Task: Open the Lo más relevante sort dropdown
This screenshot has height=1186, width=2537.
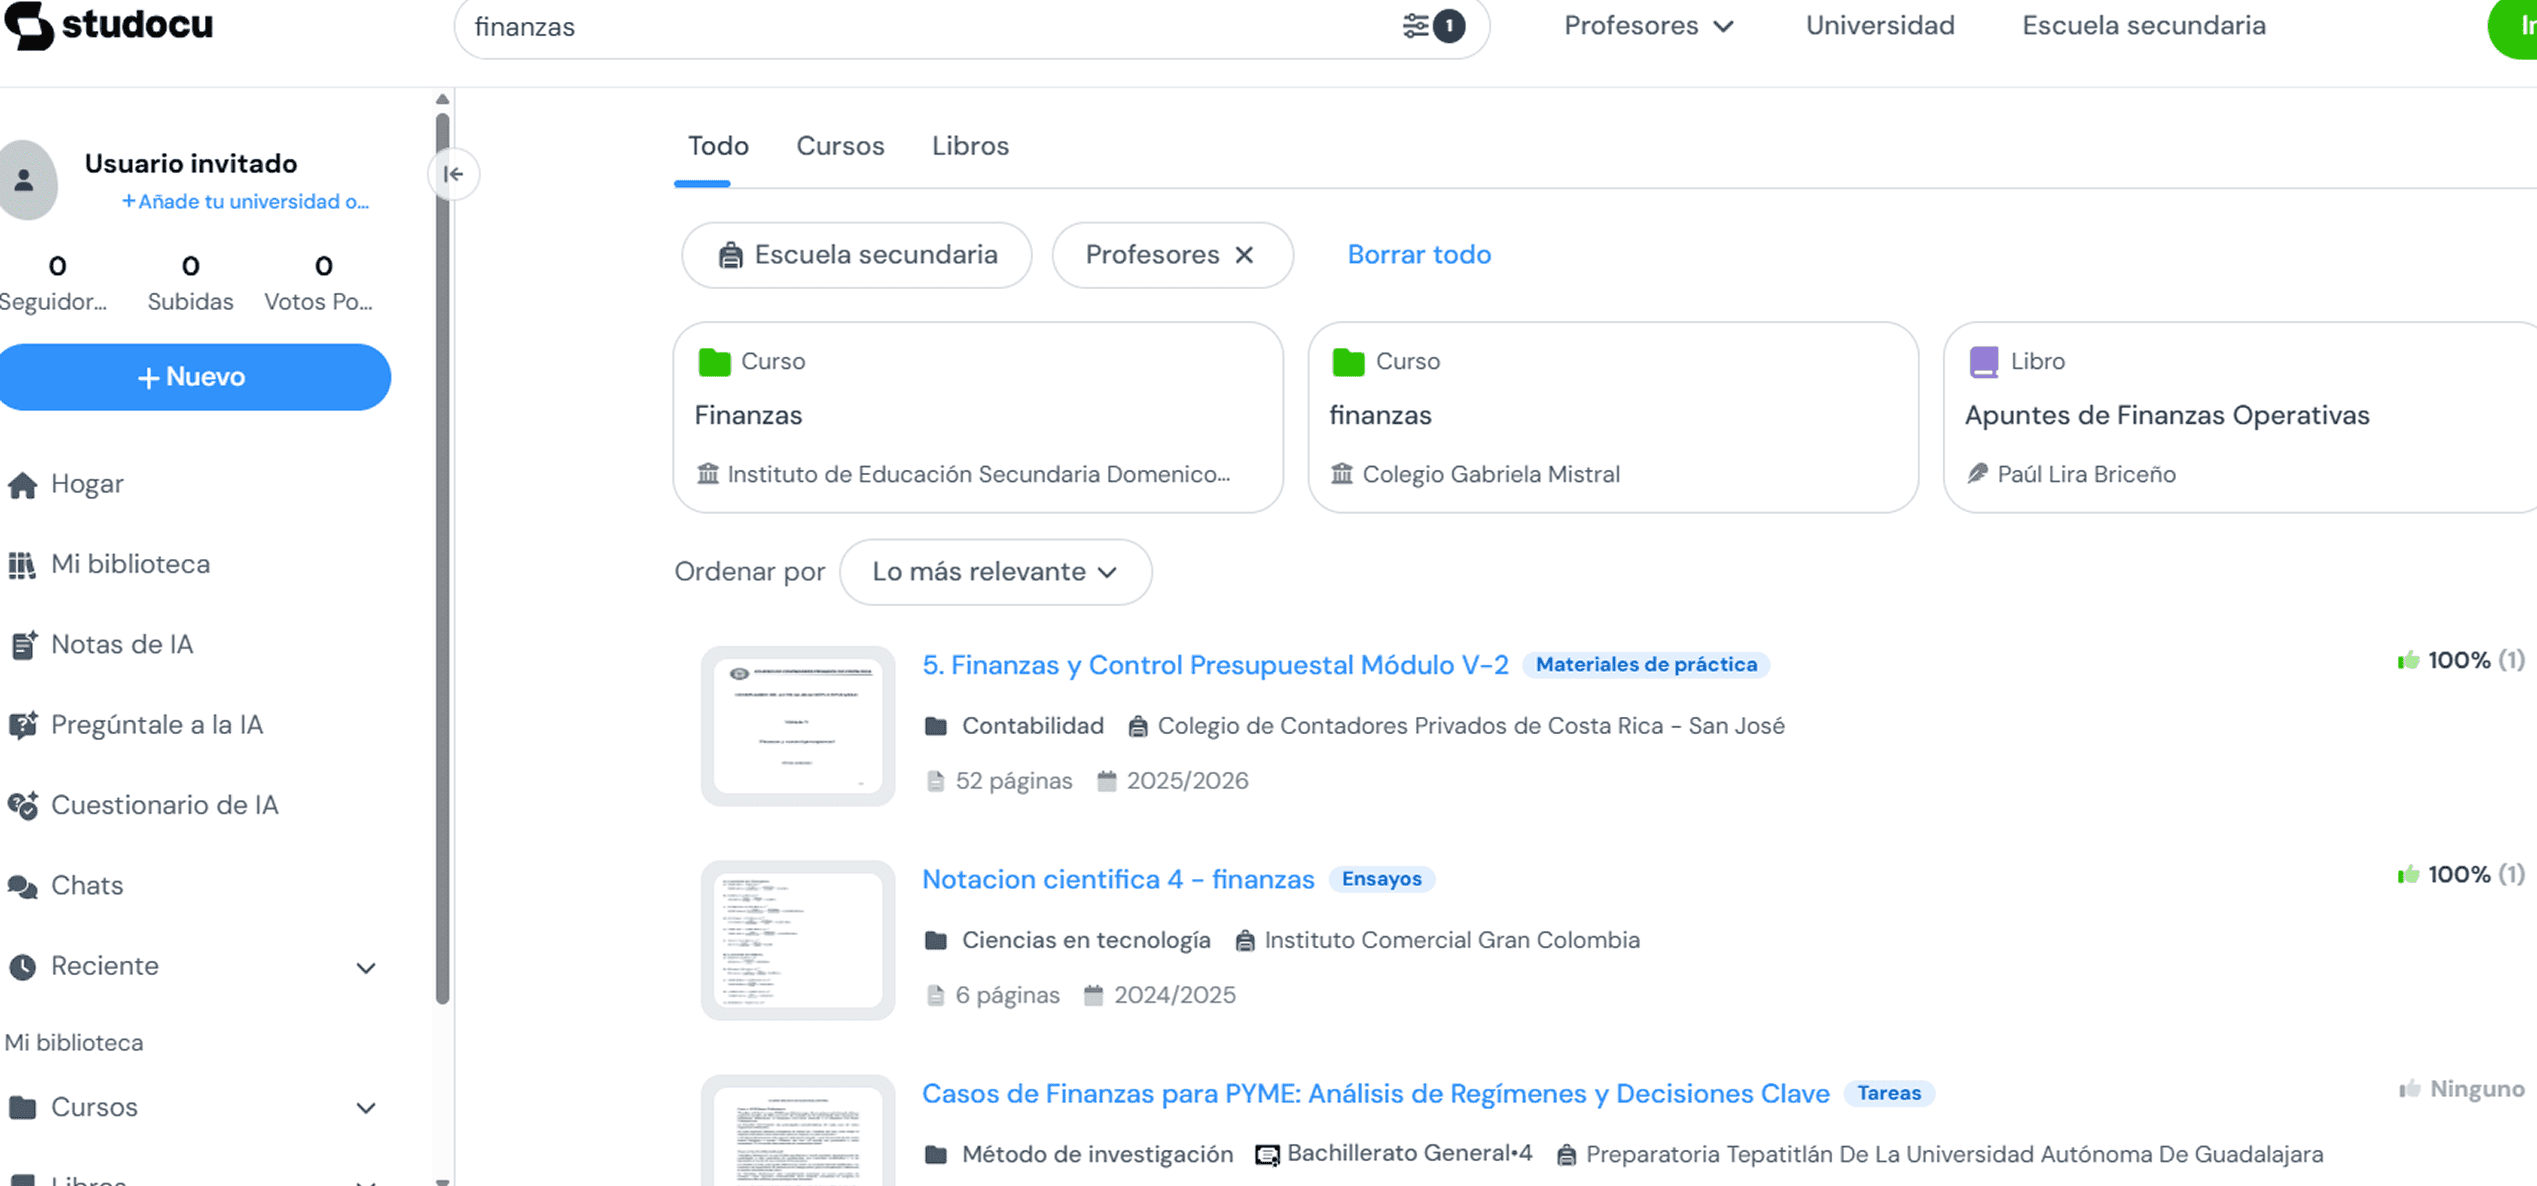Action: [995, 572]
